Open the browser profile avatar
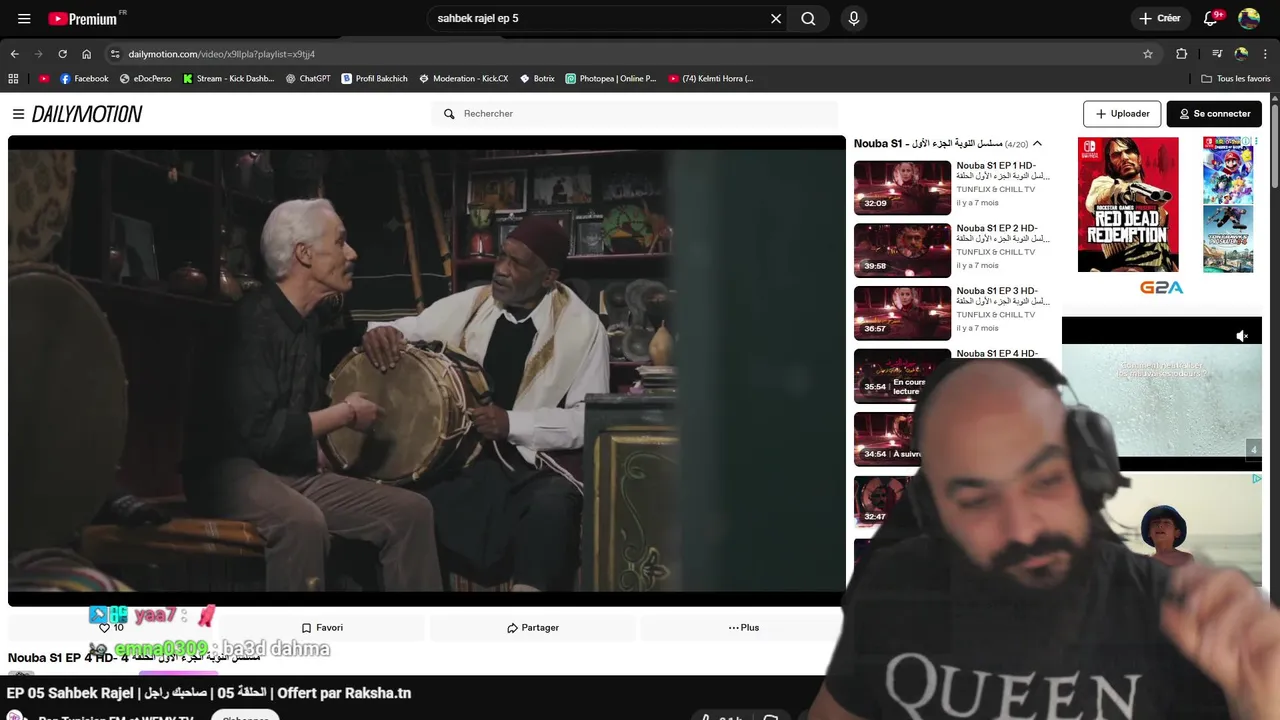The image size is (1280, 720). tap(1241, 54)
